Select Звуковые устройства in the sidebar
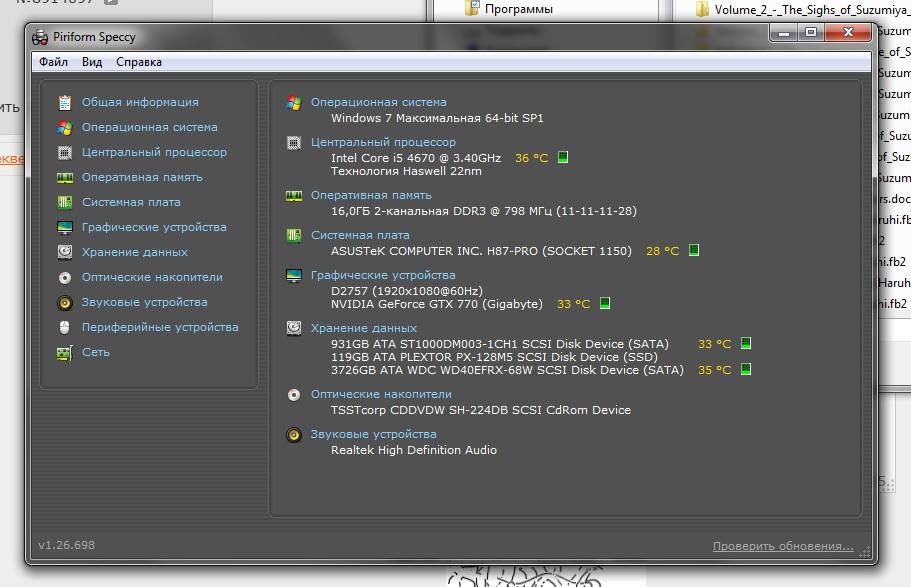Image resolution: width=911 pixels, height=587 pixels. [x=145, y=302]
